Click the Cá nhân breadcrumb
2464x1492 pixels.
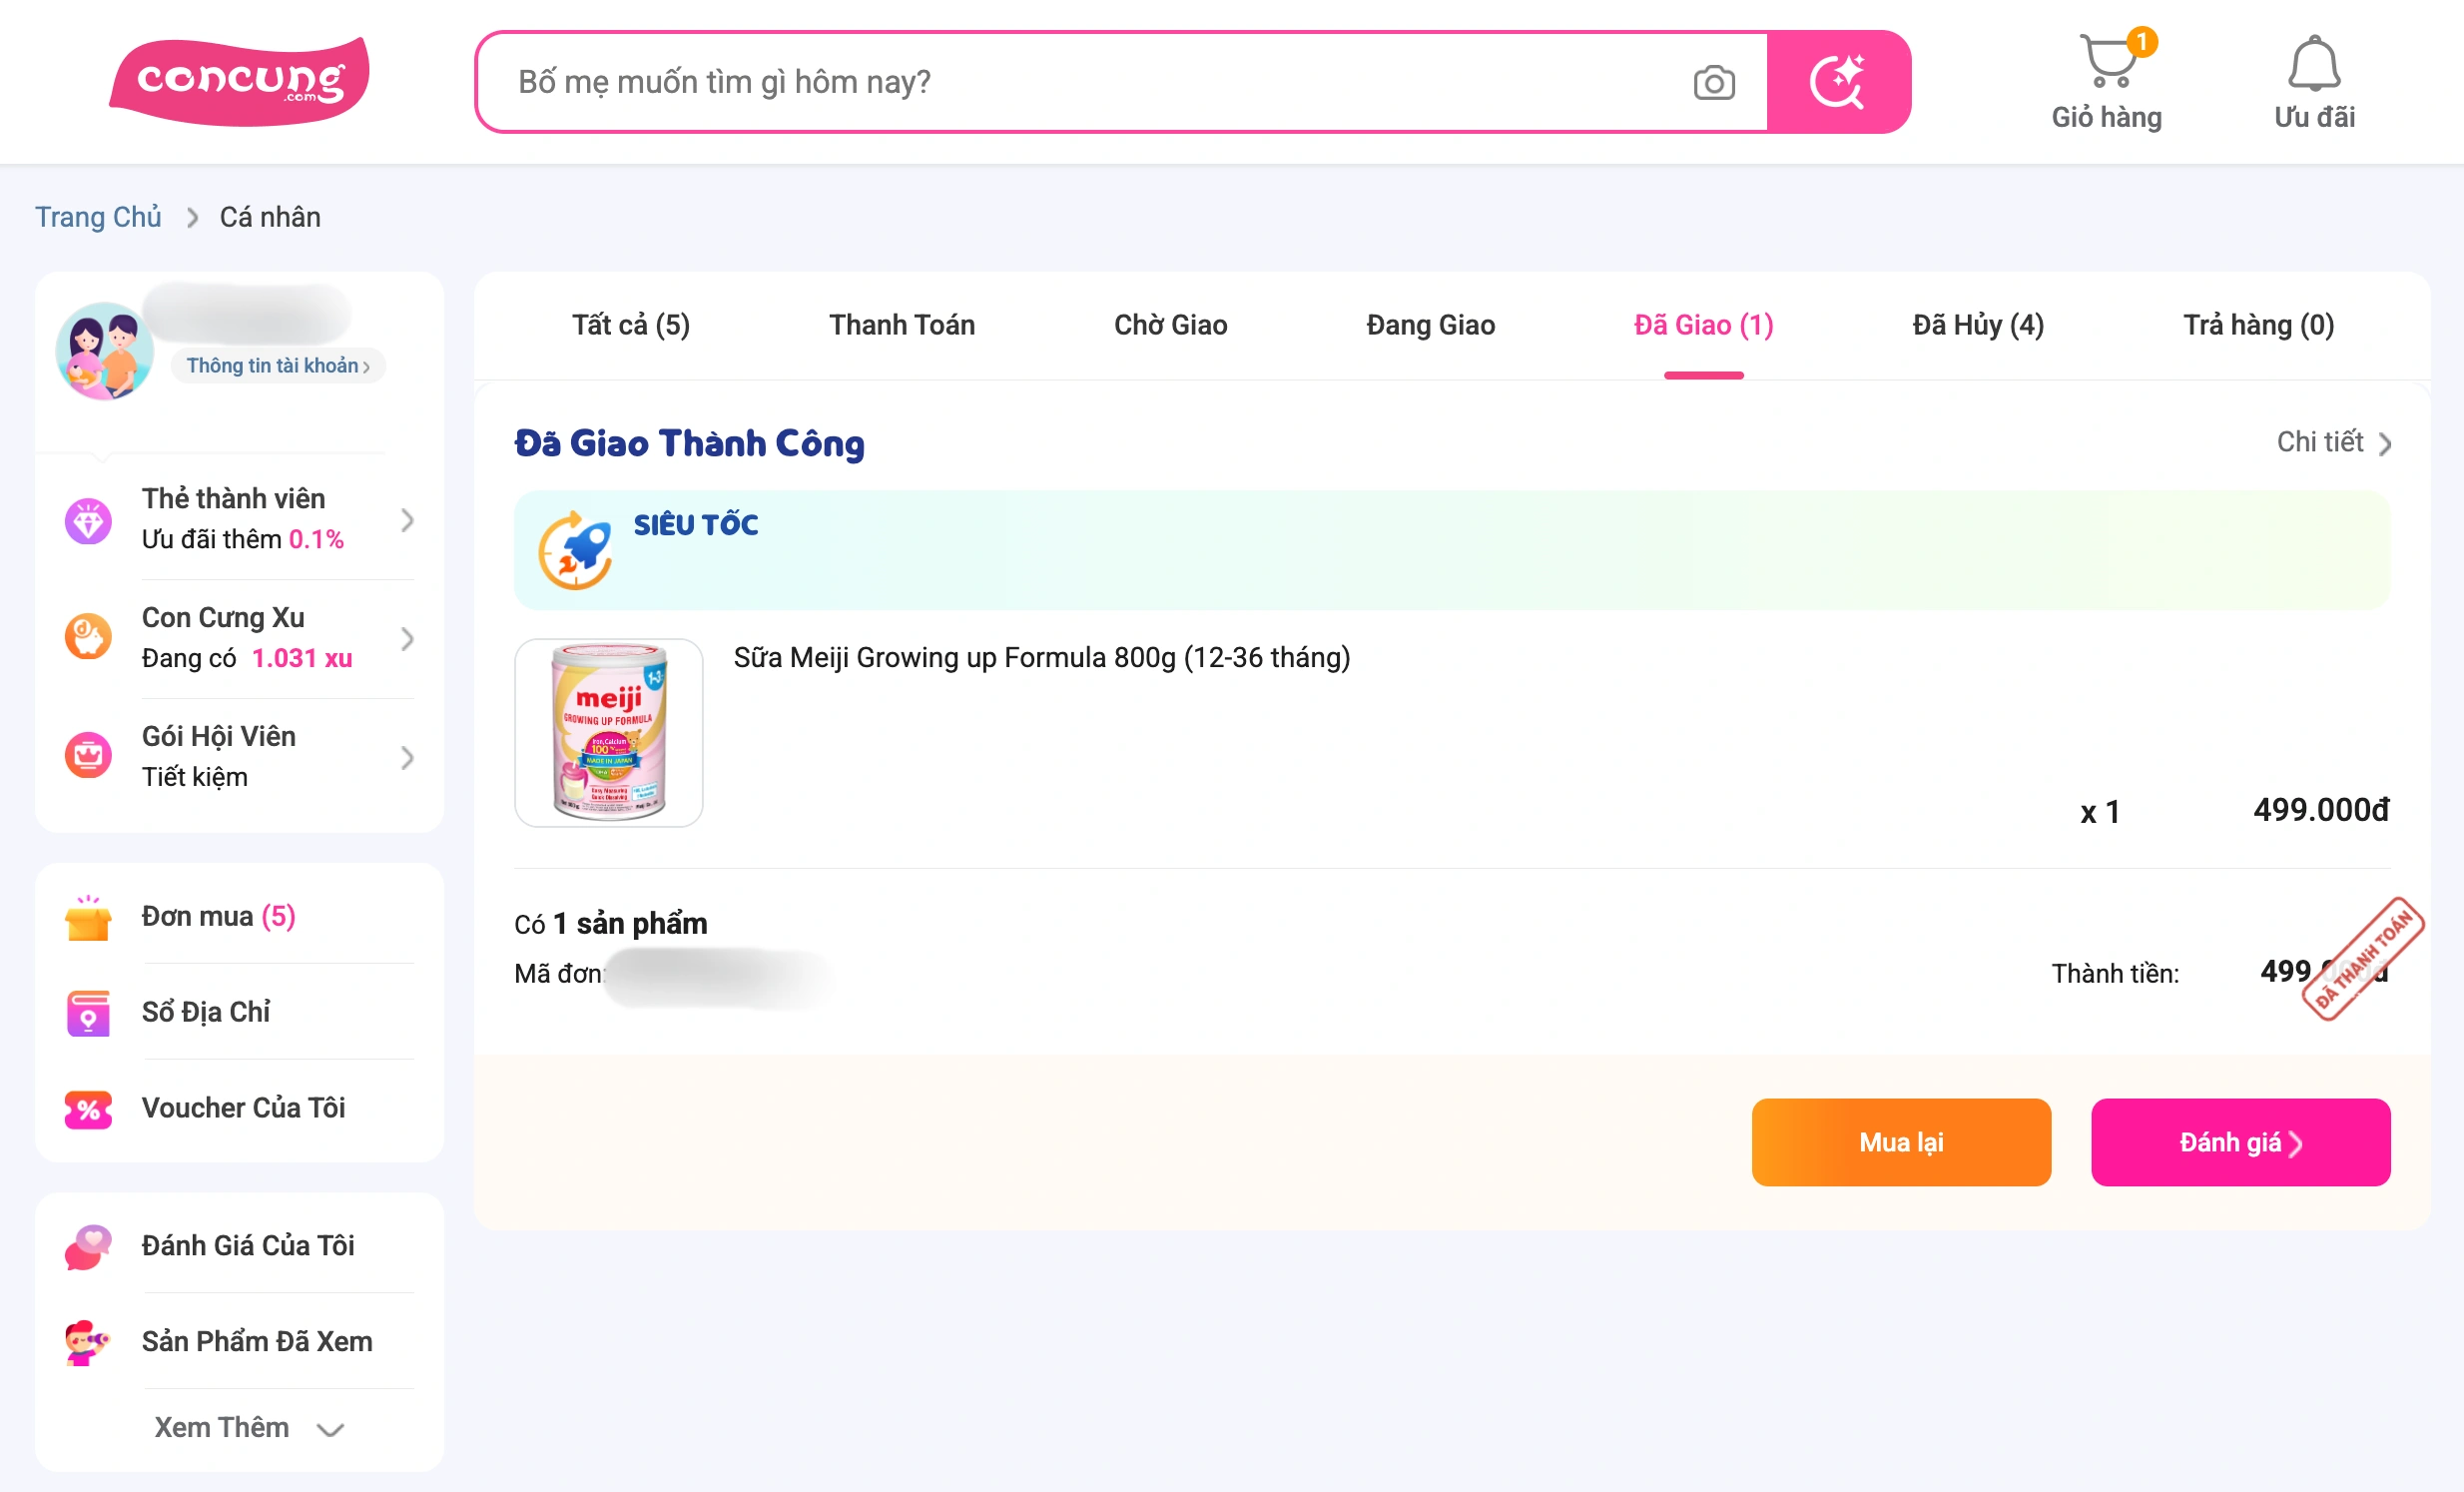point(270,217)
